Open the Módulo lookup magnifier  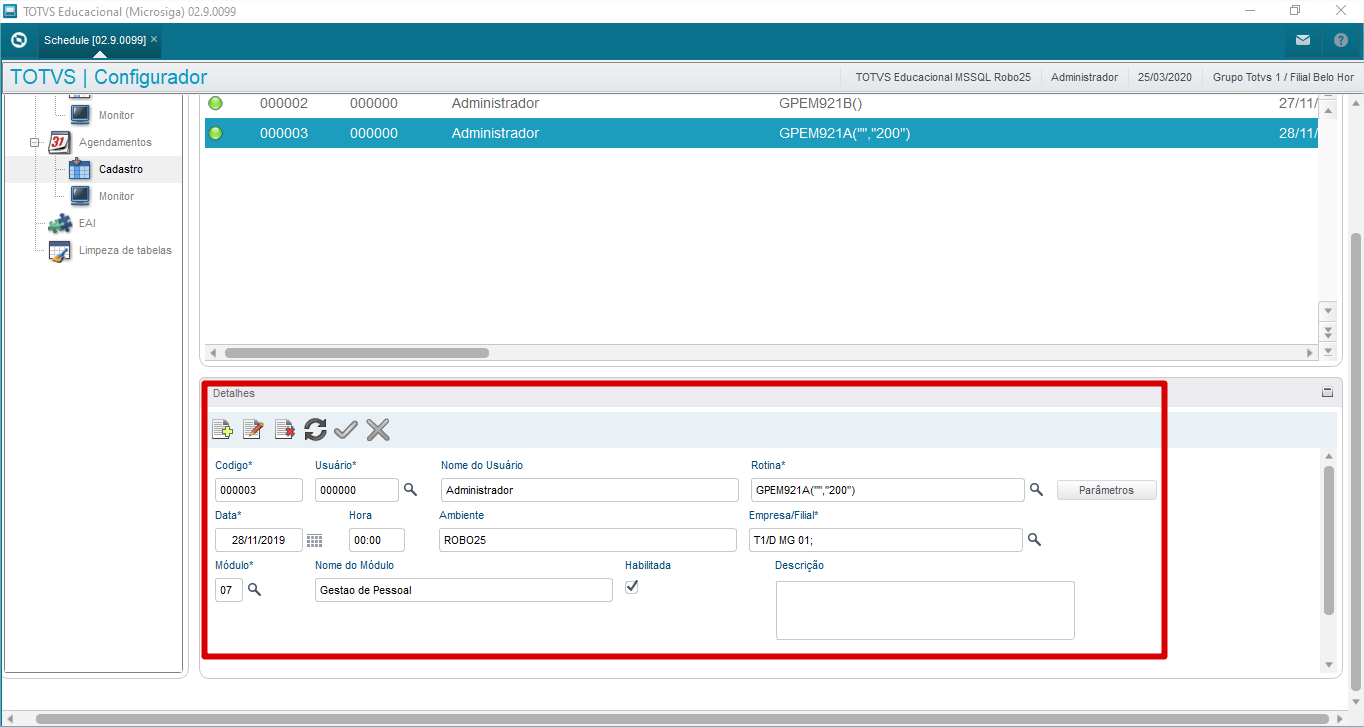pyautogui.click(x=254, y=590)
